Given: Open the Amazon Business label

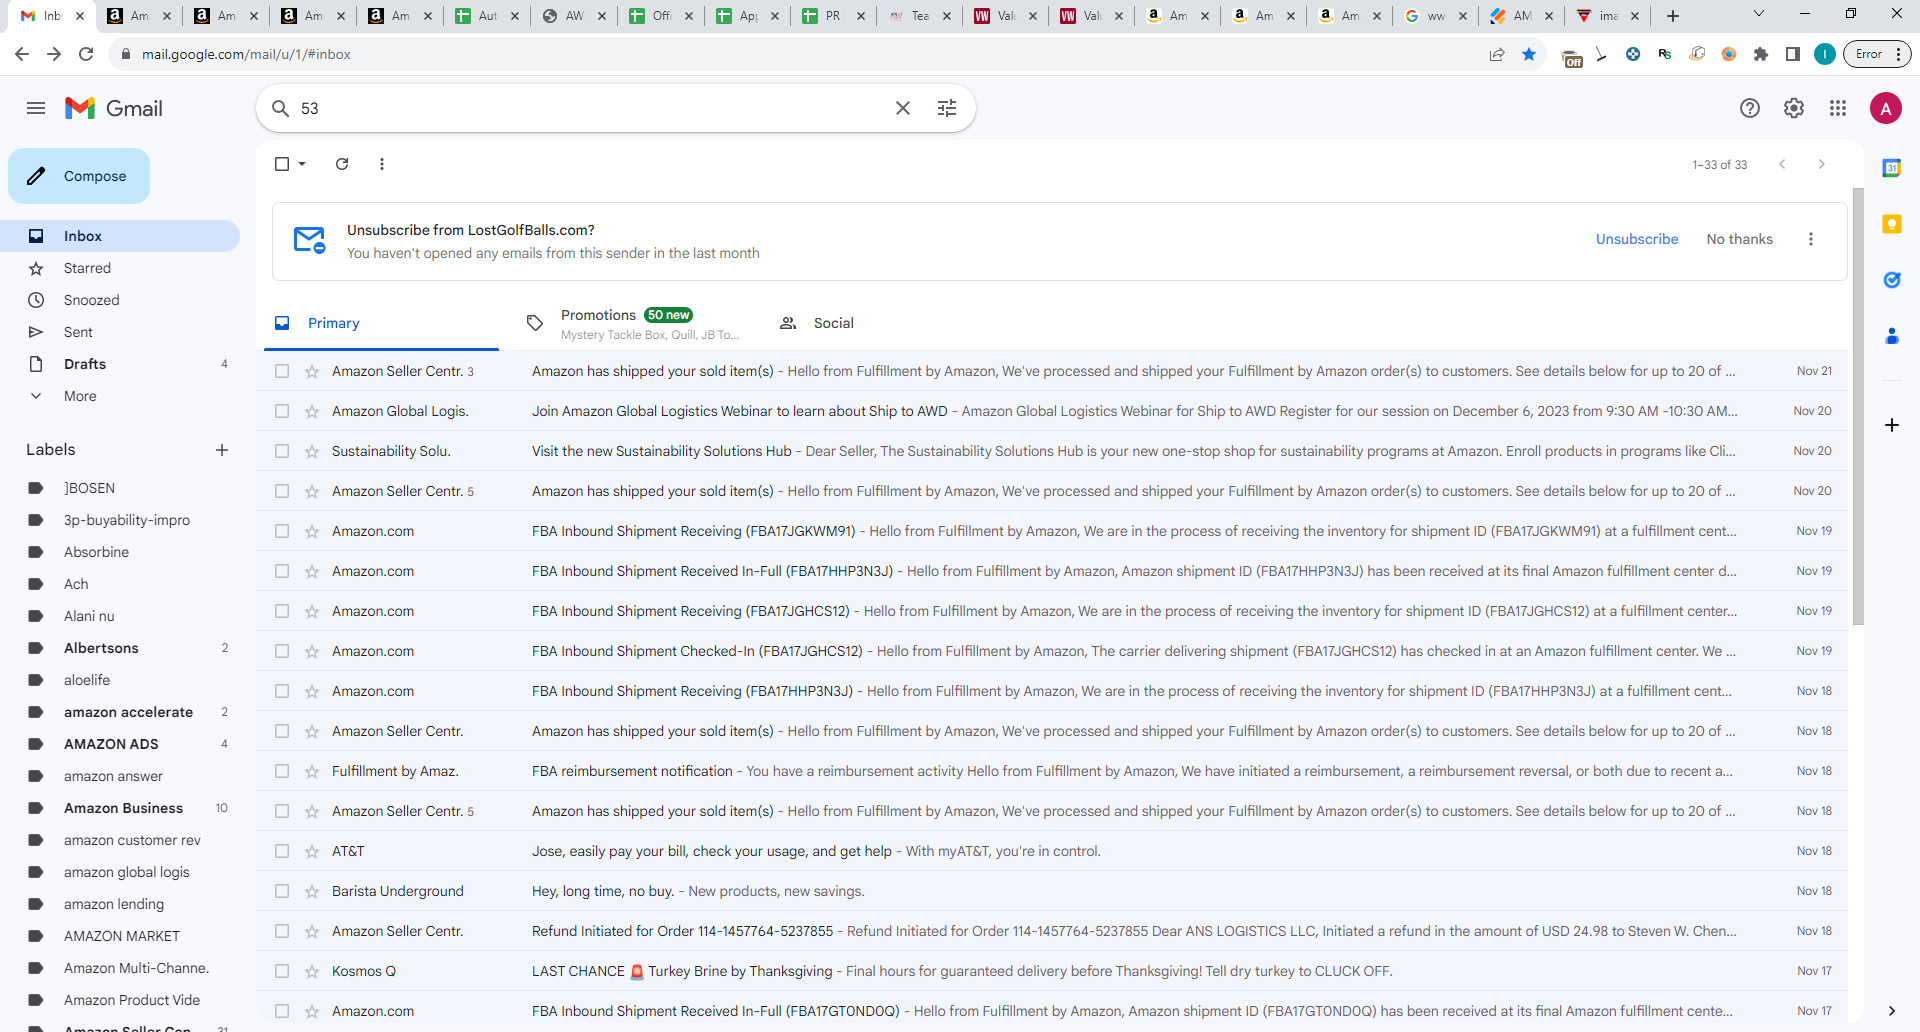Looking at the screenshot, I should pyautogui.click(x=120, y=808).
